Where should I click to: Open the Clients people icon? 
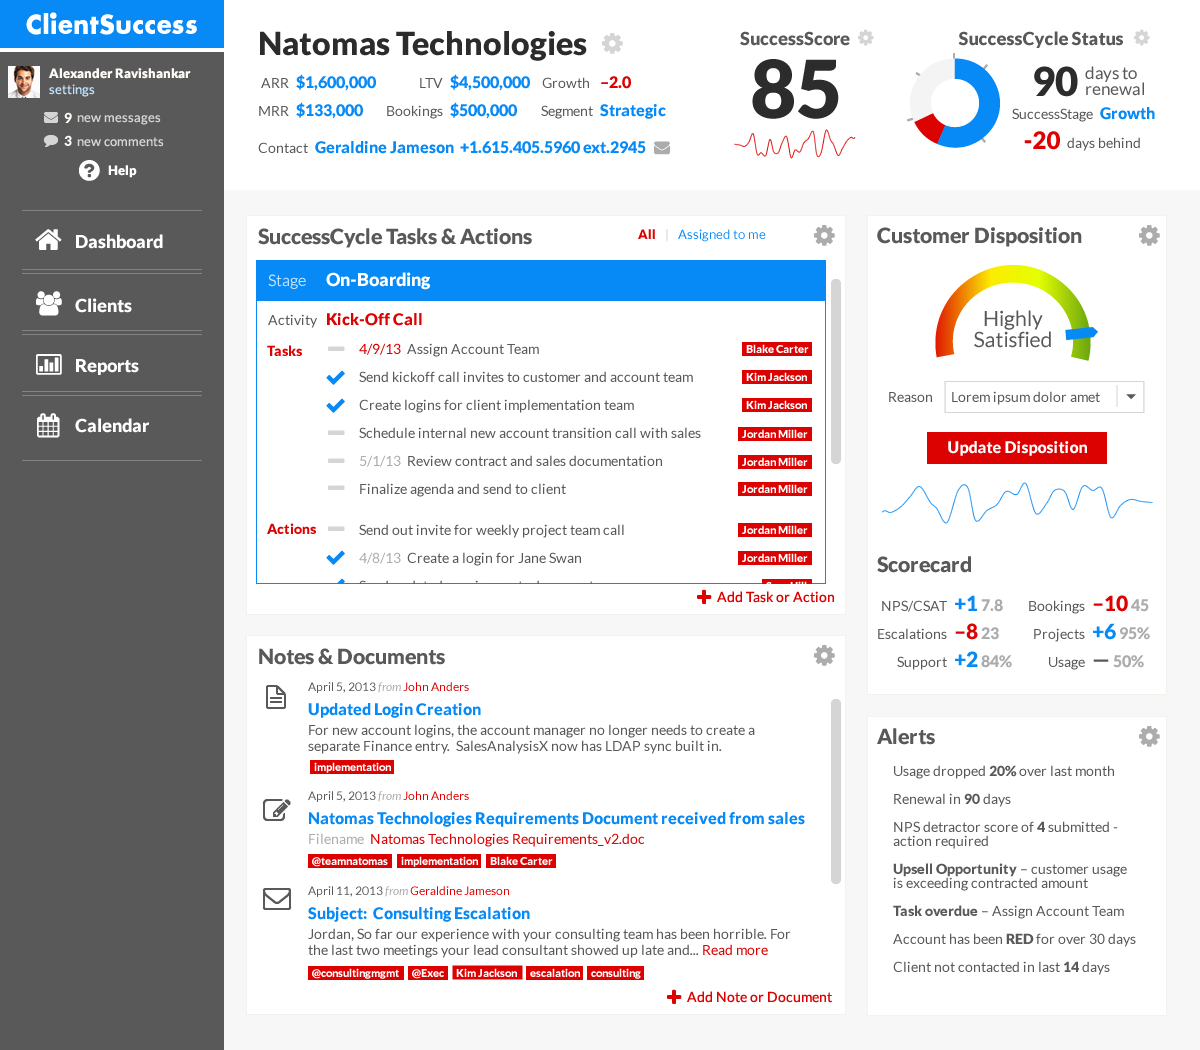coord(48,303)
